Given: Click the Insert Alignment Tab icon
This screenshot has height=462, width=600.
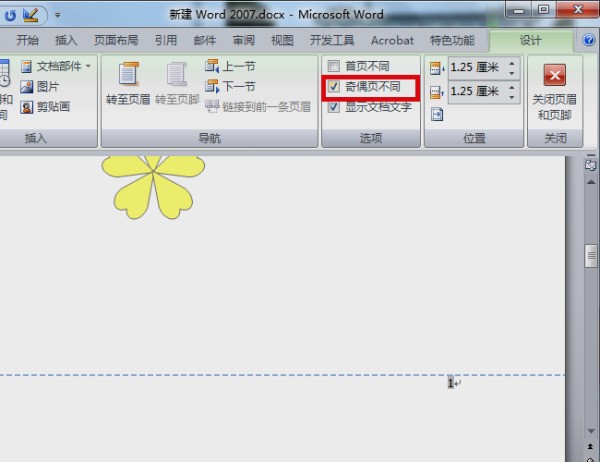Looking at the screenshot, I should point(436,114).
